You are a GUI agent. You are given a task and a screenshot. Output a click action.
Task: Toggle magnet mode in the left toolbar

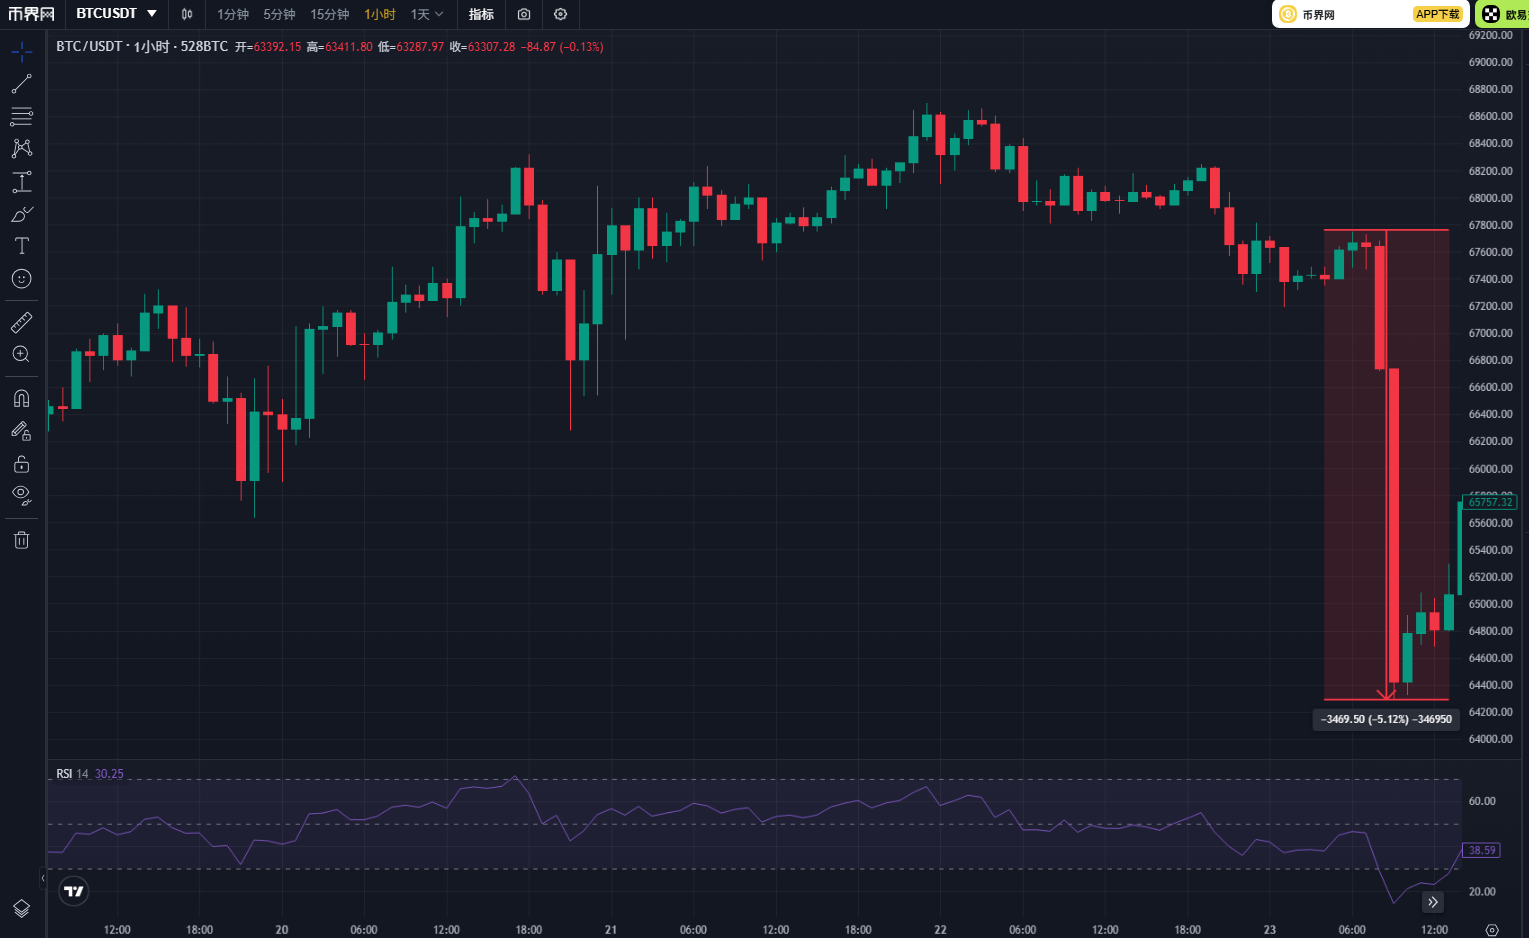(22, 398)
